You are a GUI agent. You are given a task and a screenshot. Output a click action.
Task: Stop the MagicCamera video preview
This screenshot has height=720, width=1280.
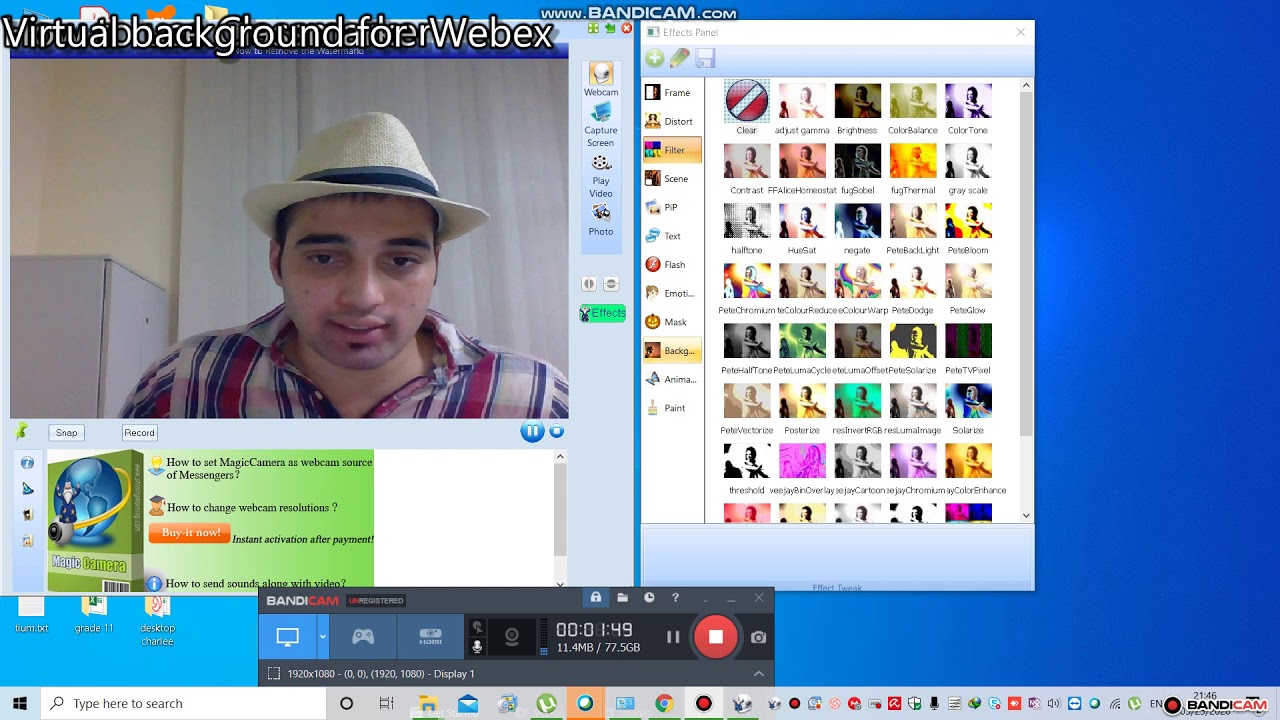557,432
